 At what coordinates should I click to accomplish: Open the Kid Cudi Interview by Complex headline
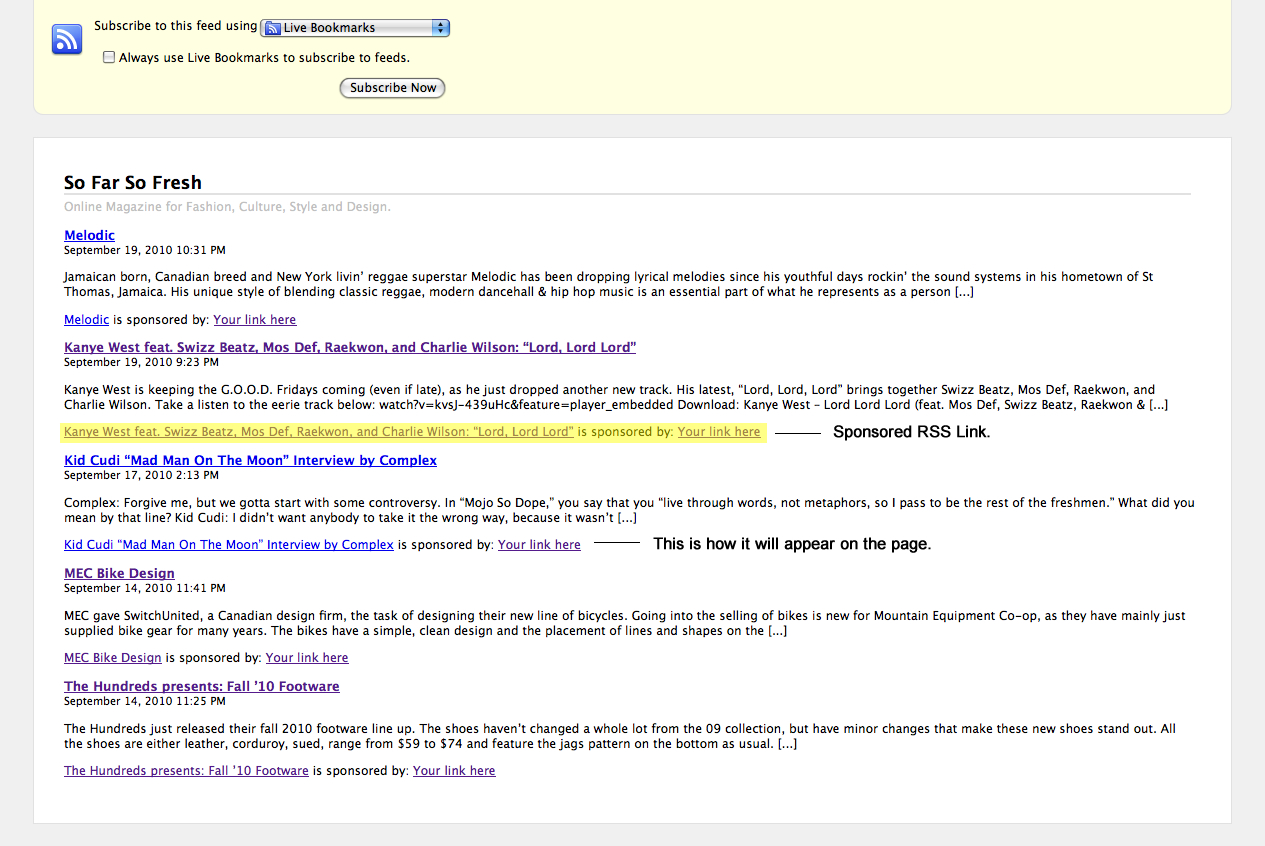pyautogui.click(x=250, y=460)
